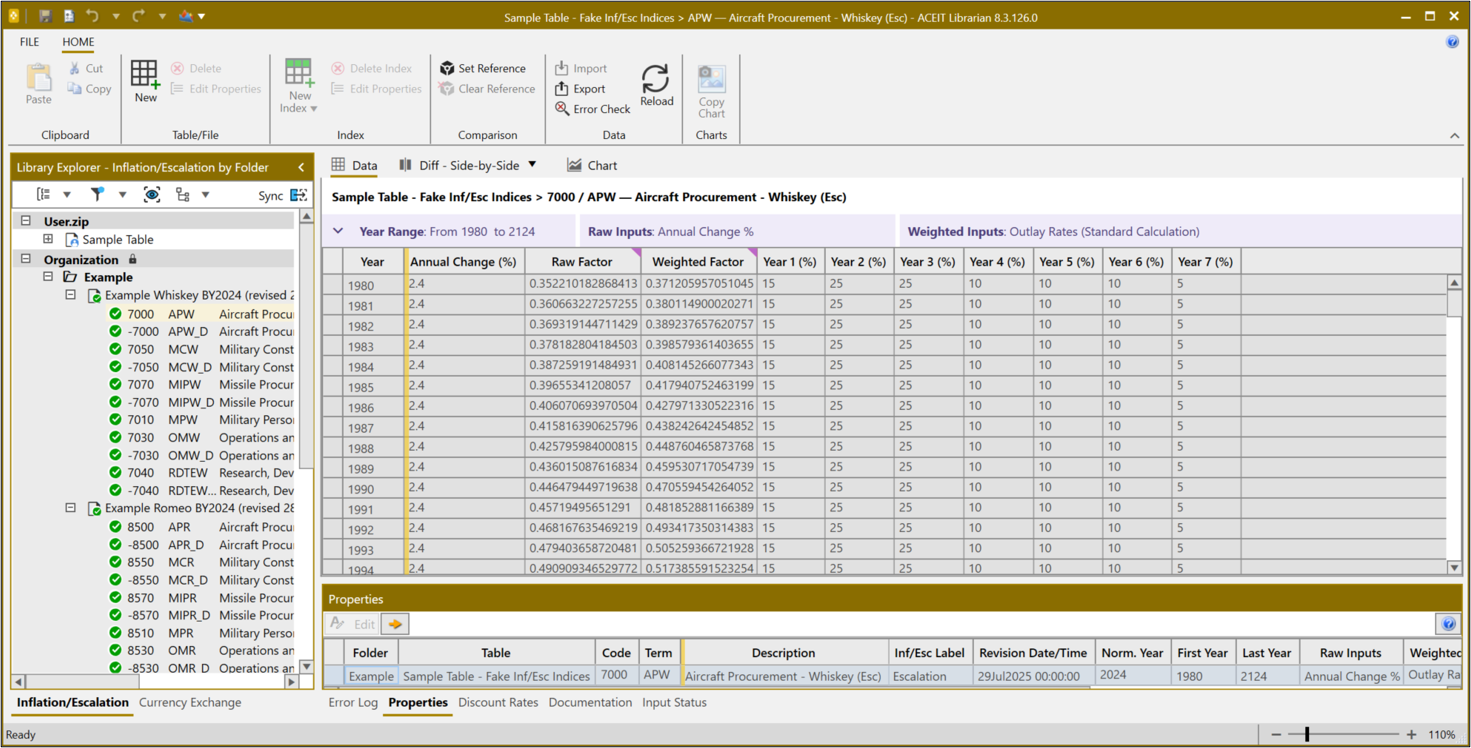
Task: Click Clear Reference icon
Action: (447, 89)
